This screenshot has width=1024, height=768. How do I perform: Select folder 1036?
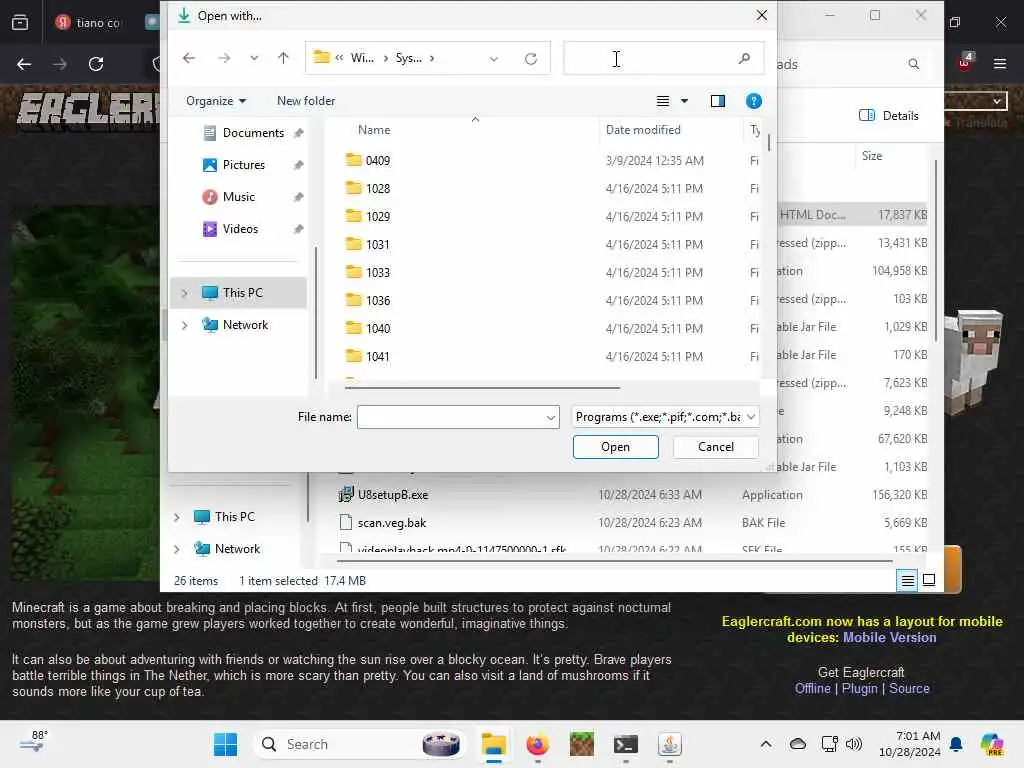(x=377, y=301)
